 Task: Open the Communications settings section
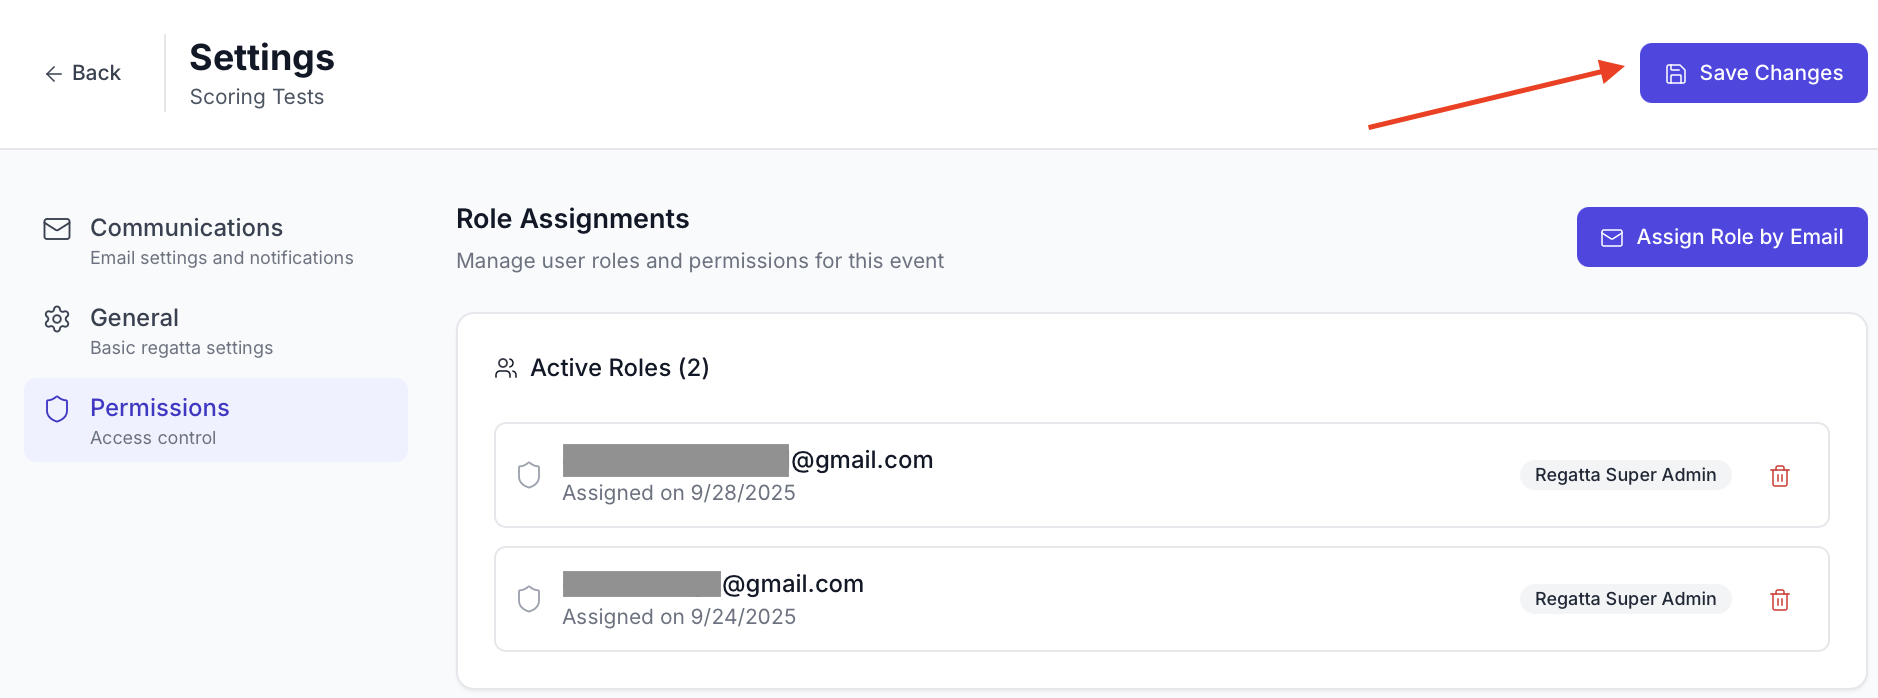point(186,228)
